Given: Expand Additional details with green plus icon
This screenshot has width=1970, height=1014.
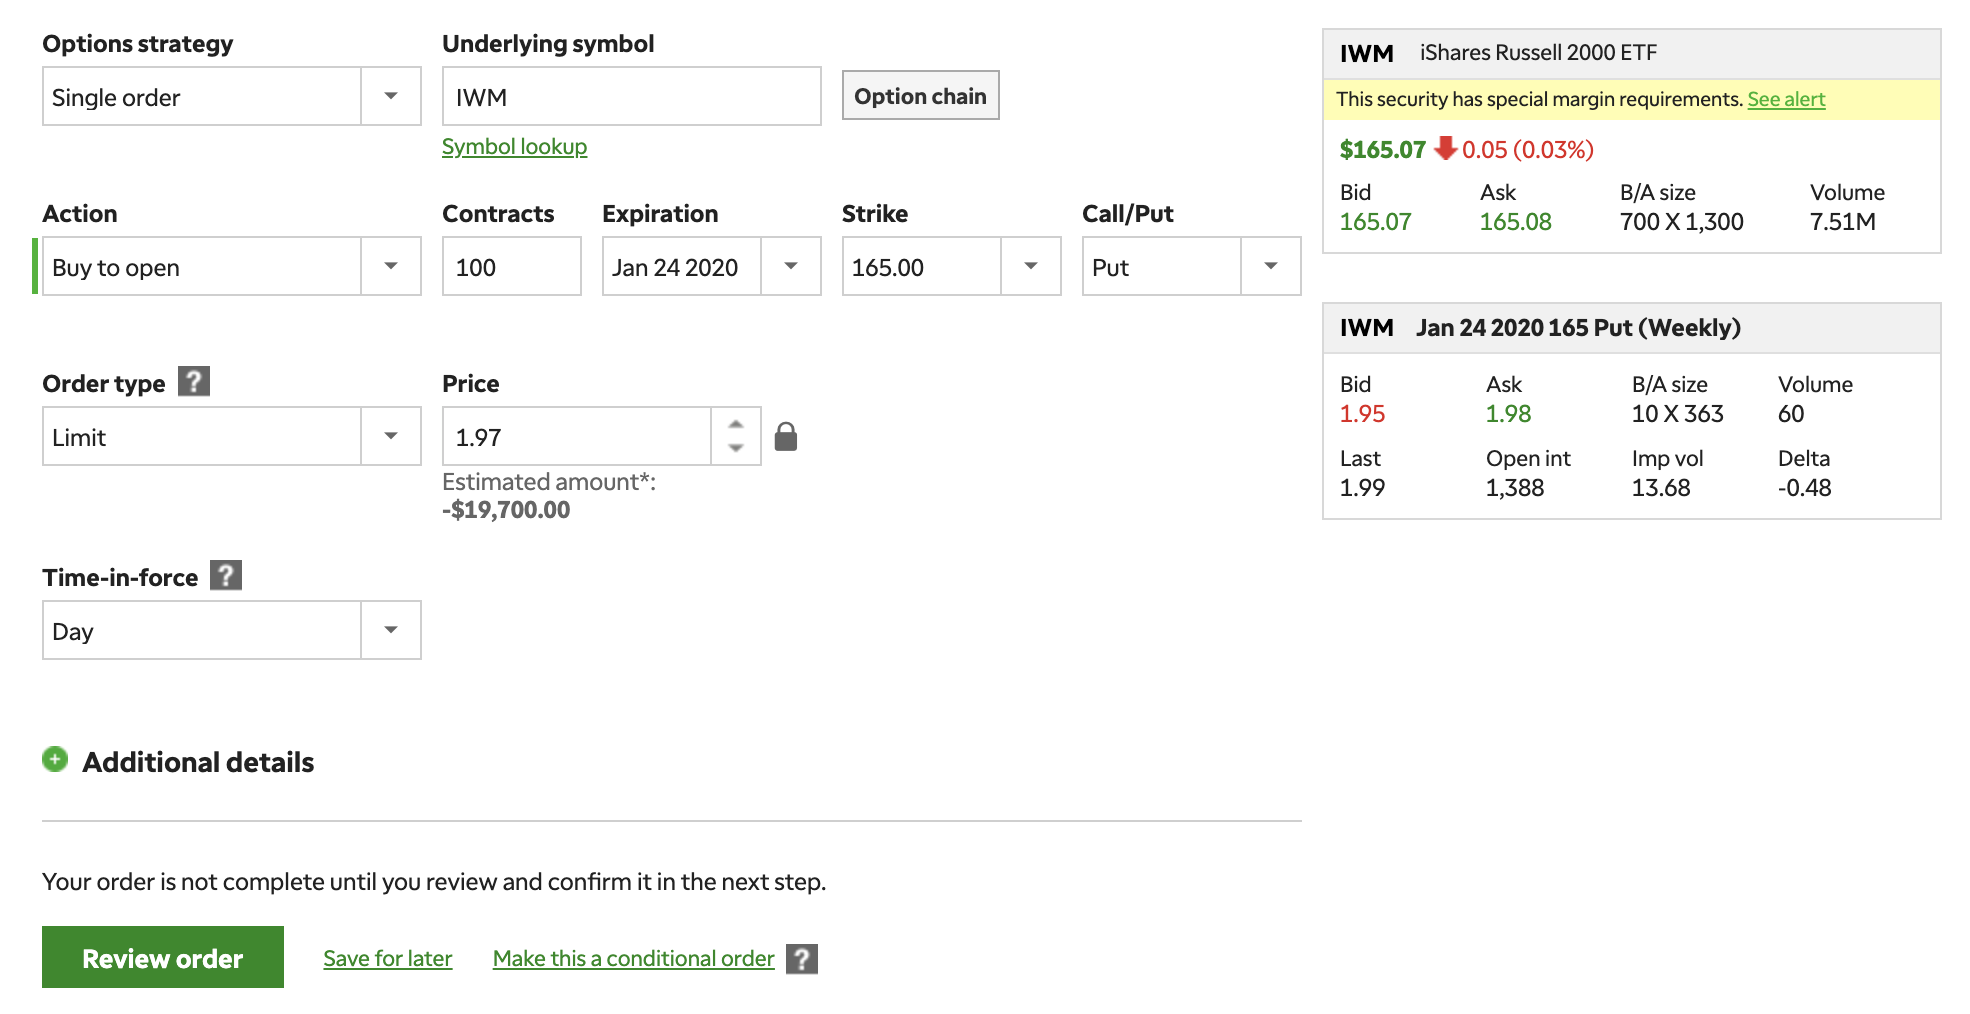Looking at the screenshot, I should (x=55, y=760).
